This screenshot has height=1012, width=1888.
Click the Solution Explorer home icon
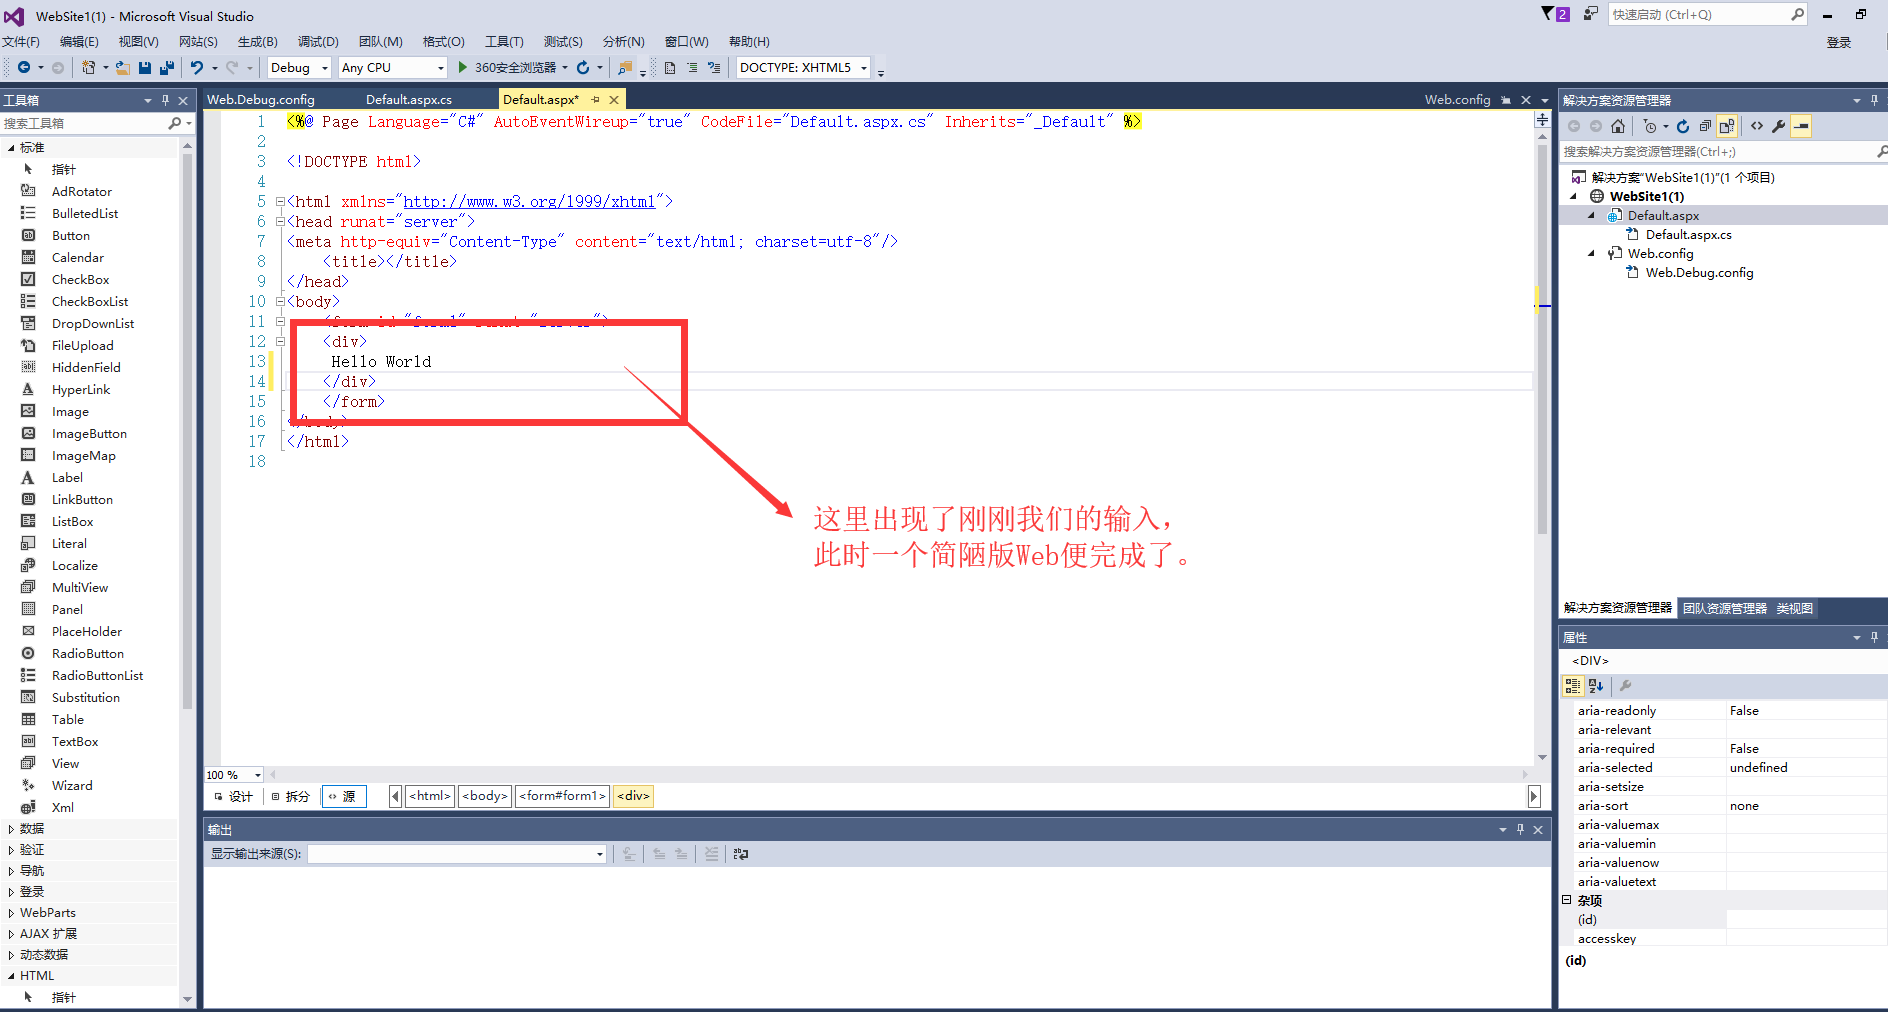point(1617,126)
